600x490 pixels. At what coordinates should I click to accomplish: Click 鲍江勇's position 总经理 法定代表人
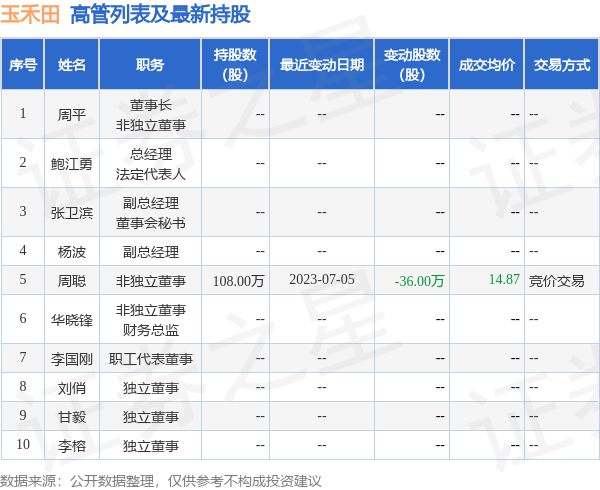tap(150, 164)
